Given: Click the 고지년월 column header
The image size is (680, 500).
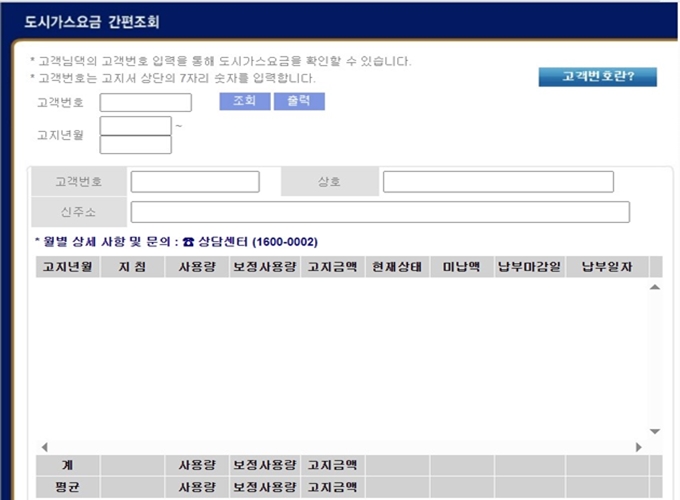Looking at the screenshot, I should coord(68,267).
